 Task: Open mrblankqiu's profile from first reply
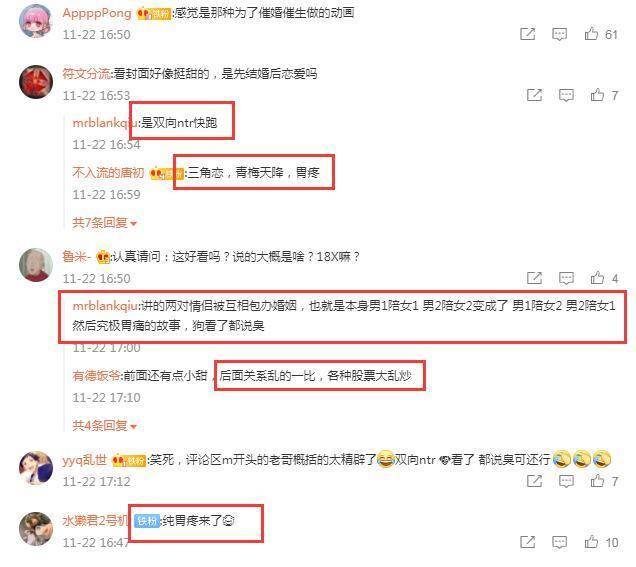[104, 122]
